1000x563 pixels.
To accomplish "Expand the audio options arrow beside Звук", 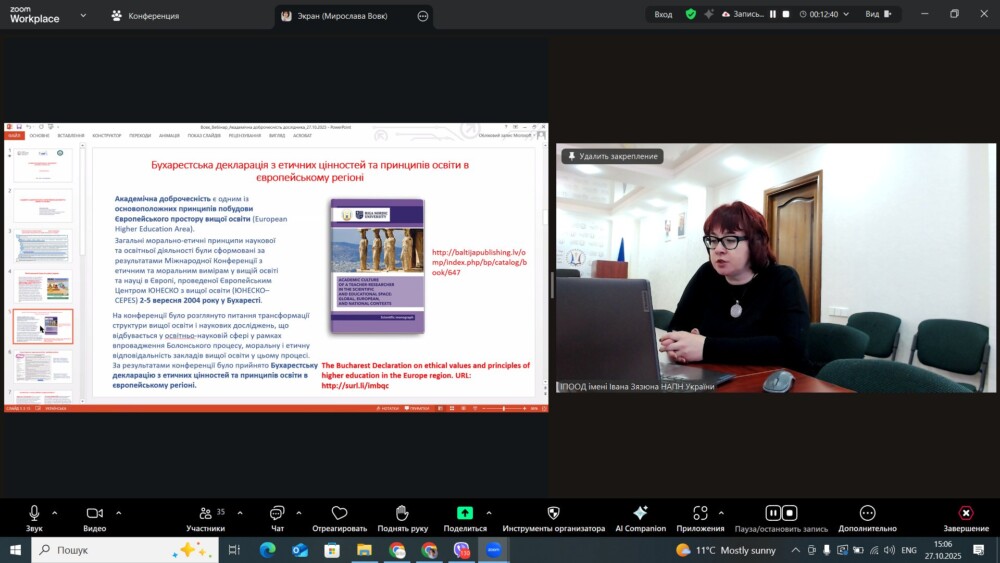I will (55, 513).
